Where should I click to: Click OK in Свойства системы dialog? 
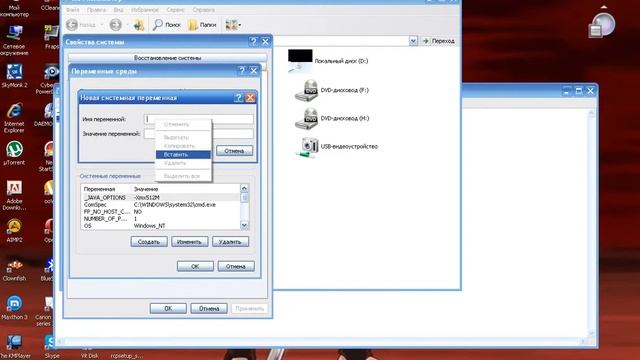click(x=168, y=308)
